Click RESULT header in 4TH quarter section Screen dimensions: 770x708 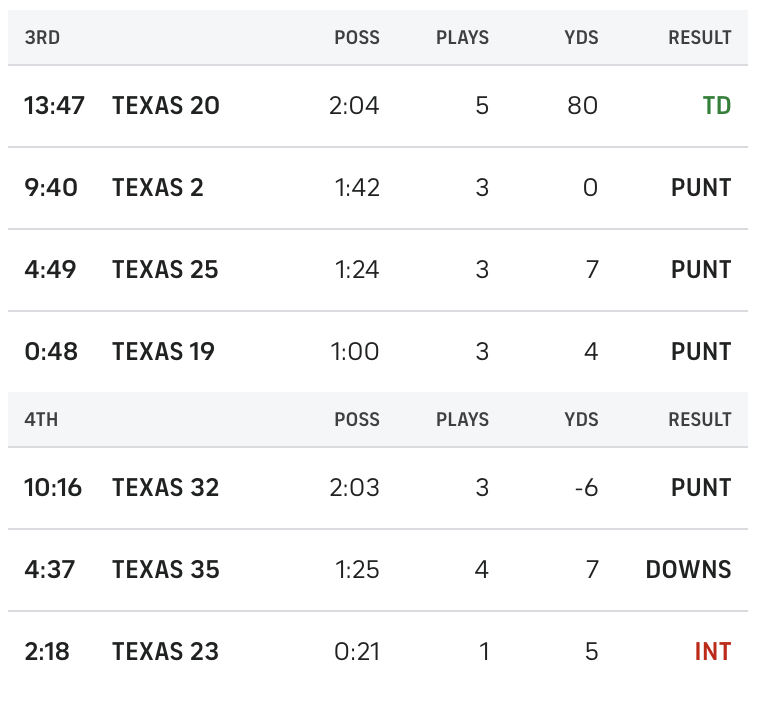pyautogui.click(x=700, y=420)
